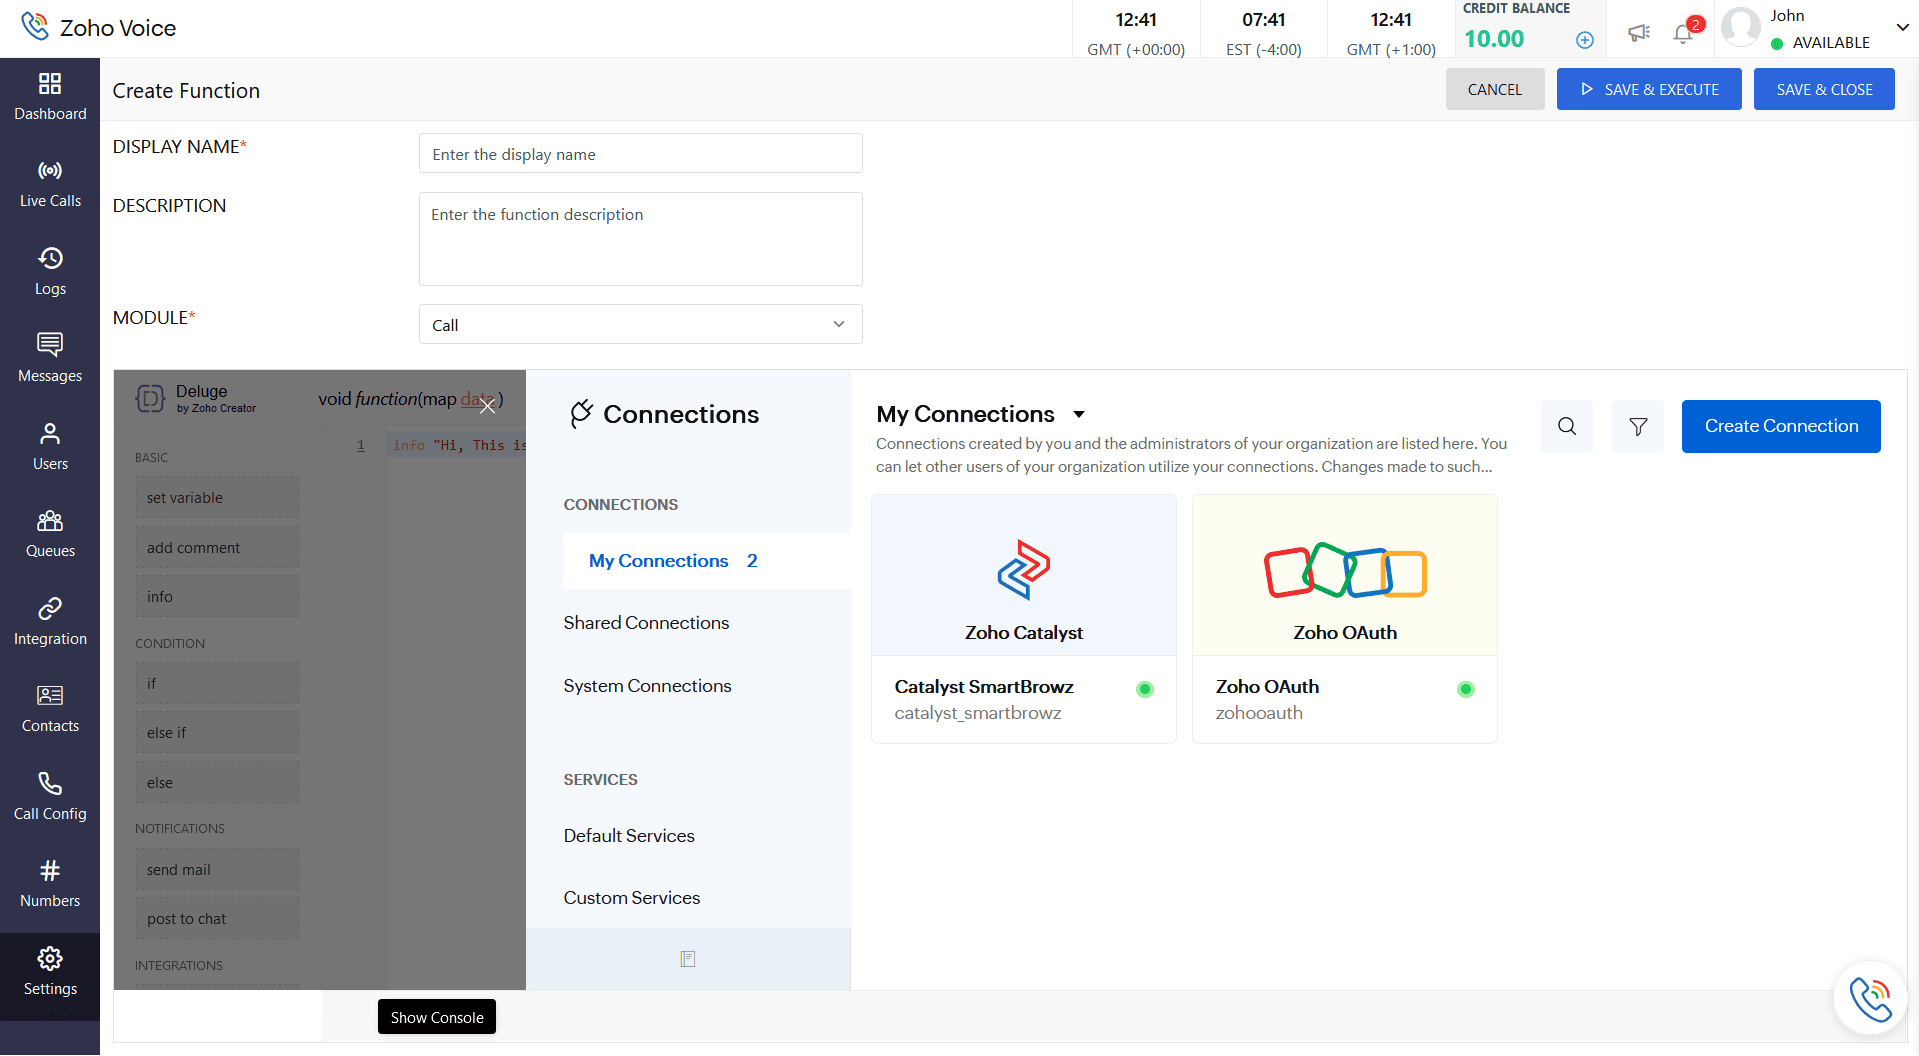Open the notifications bell
The height and width of the screenshot is (1056, 1919).
click(1683, 34)
